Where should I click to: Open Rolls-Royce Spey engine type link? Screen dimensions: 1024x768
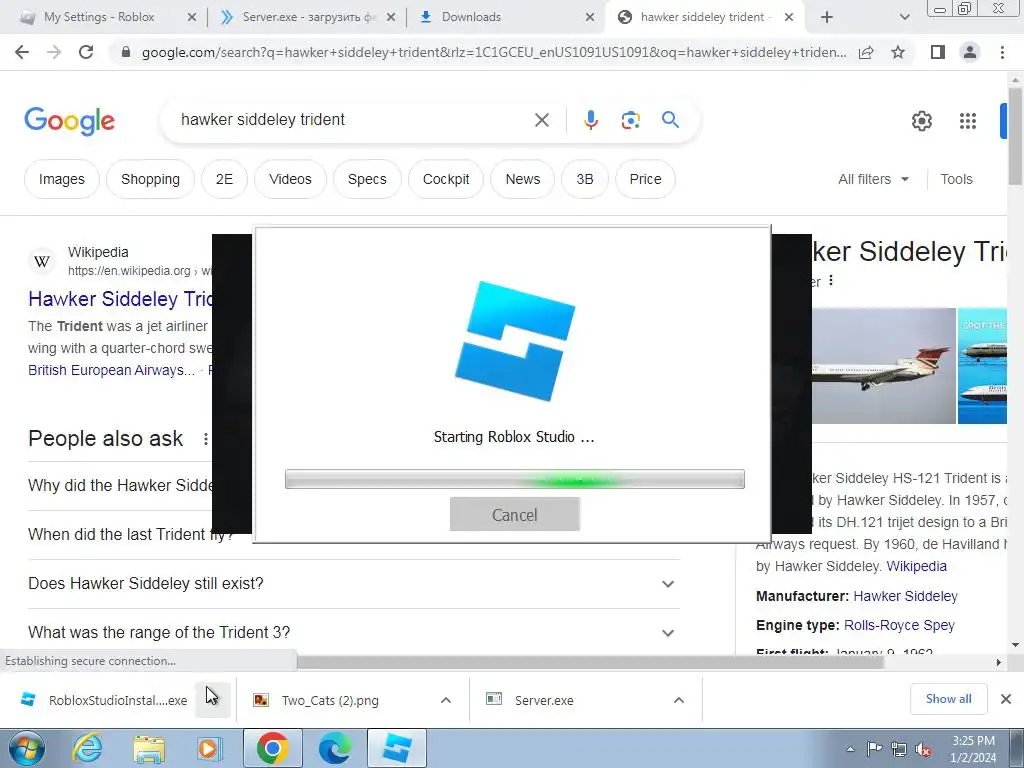pos(899,626)
